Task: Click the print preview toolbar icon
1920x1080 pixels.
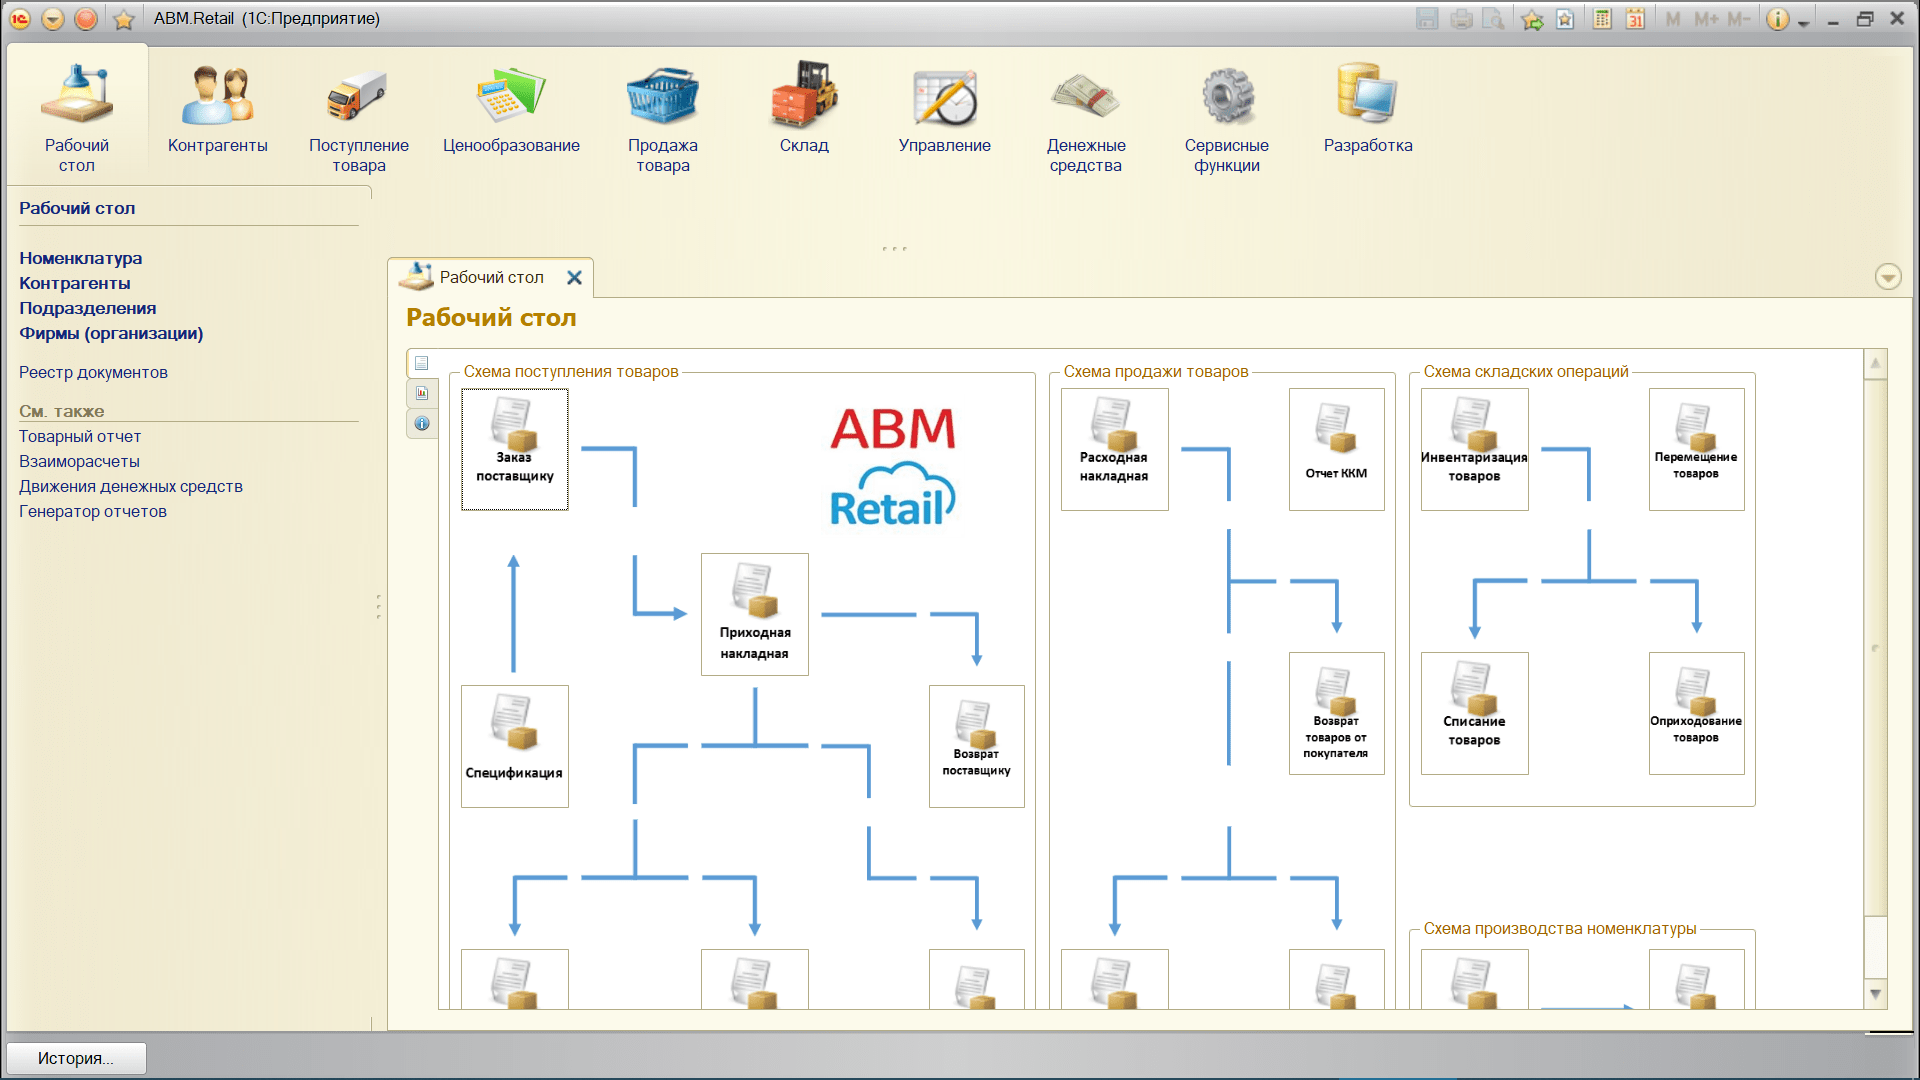Action: pos(1494,19)
